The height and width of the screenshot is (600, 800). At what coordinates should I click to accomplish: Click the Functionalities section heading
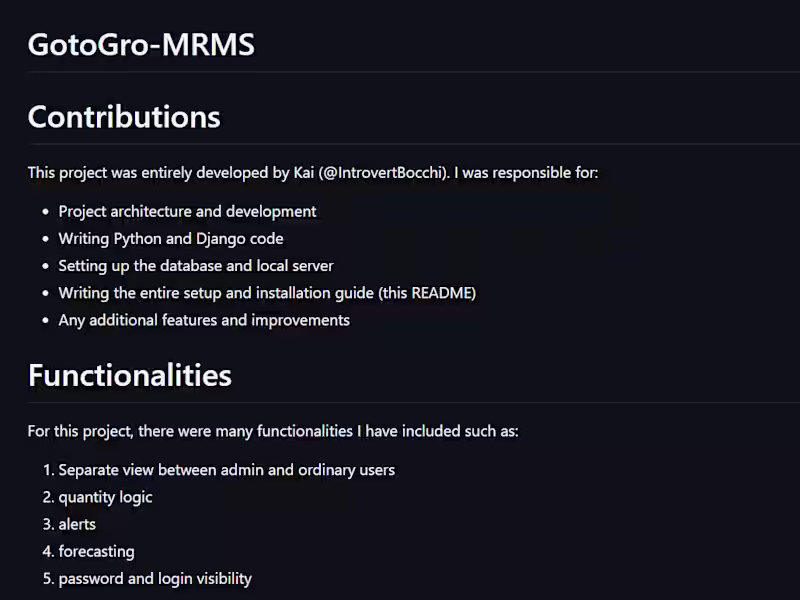[x=130, y=375]
